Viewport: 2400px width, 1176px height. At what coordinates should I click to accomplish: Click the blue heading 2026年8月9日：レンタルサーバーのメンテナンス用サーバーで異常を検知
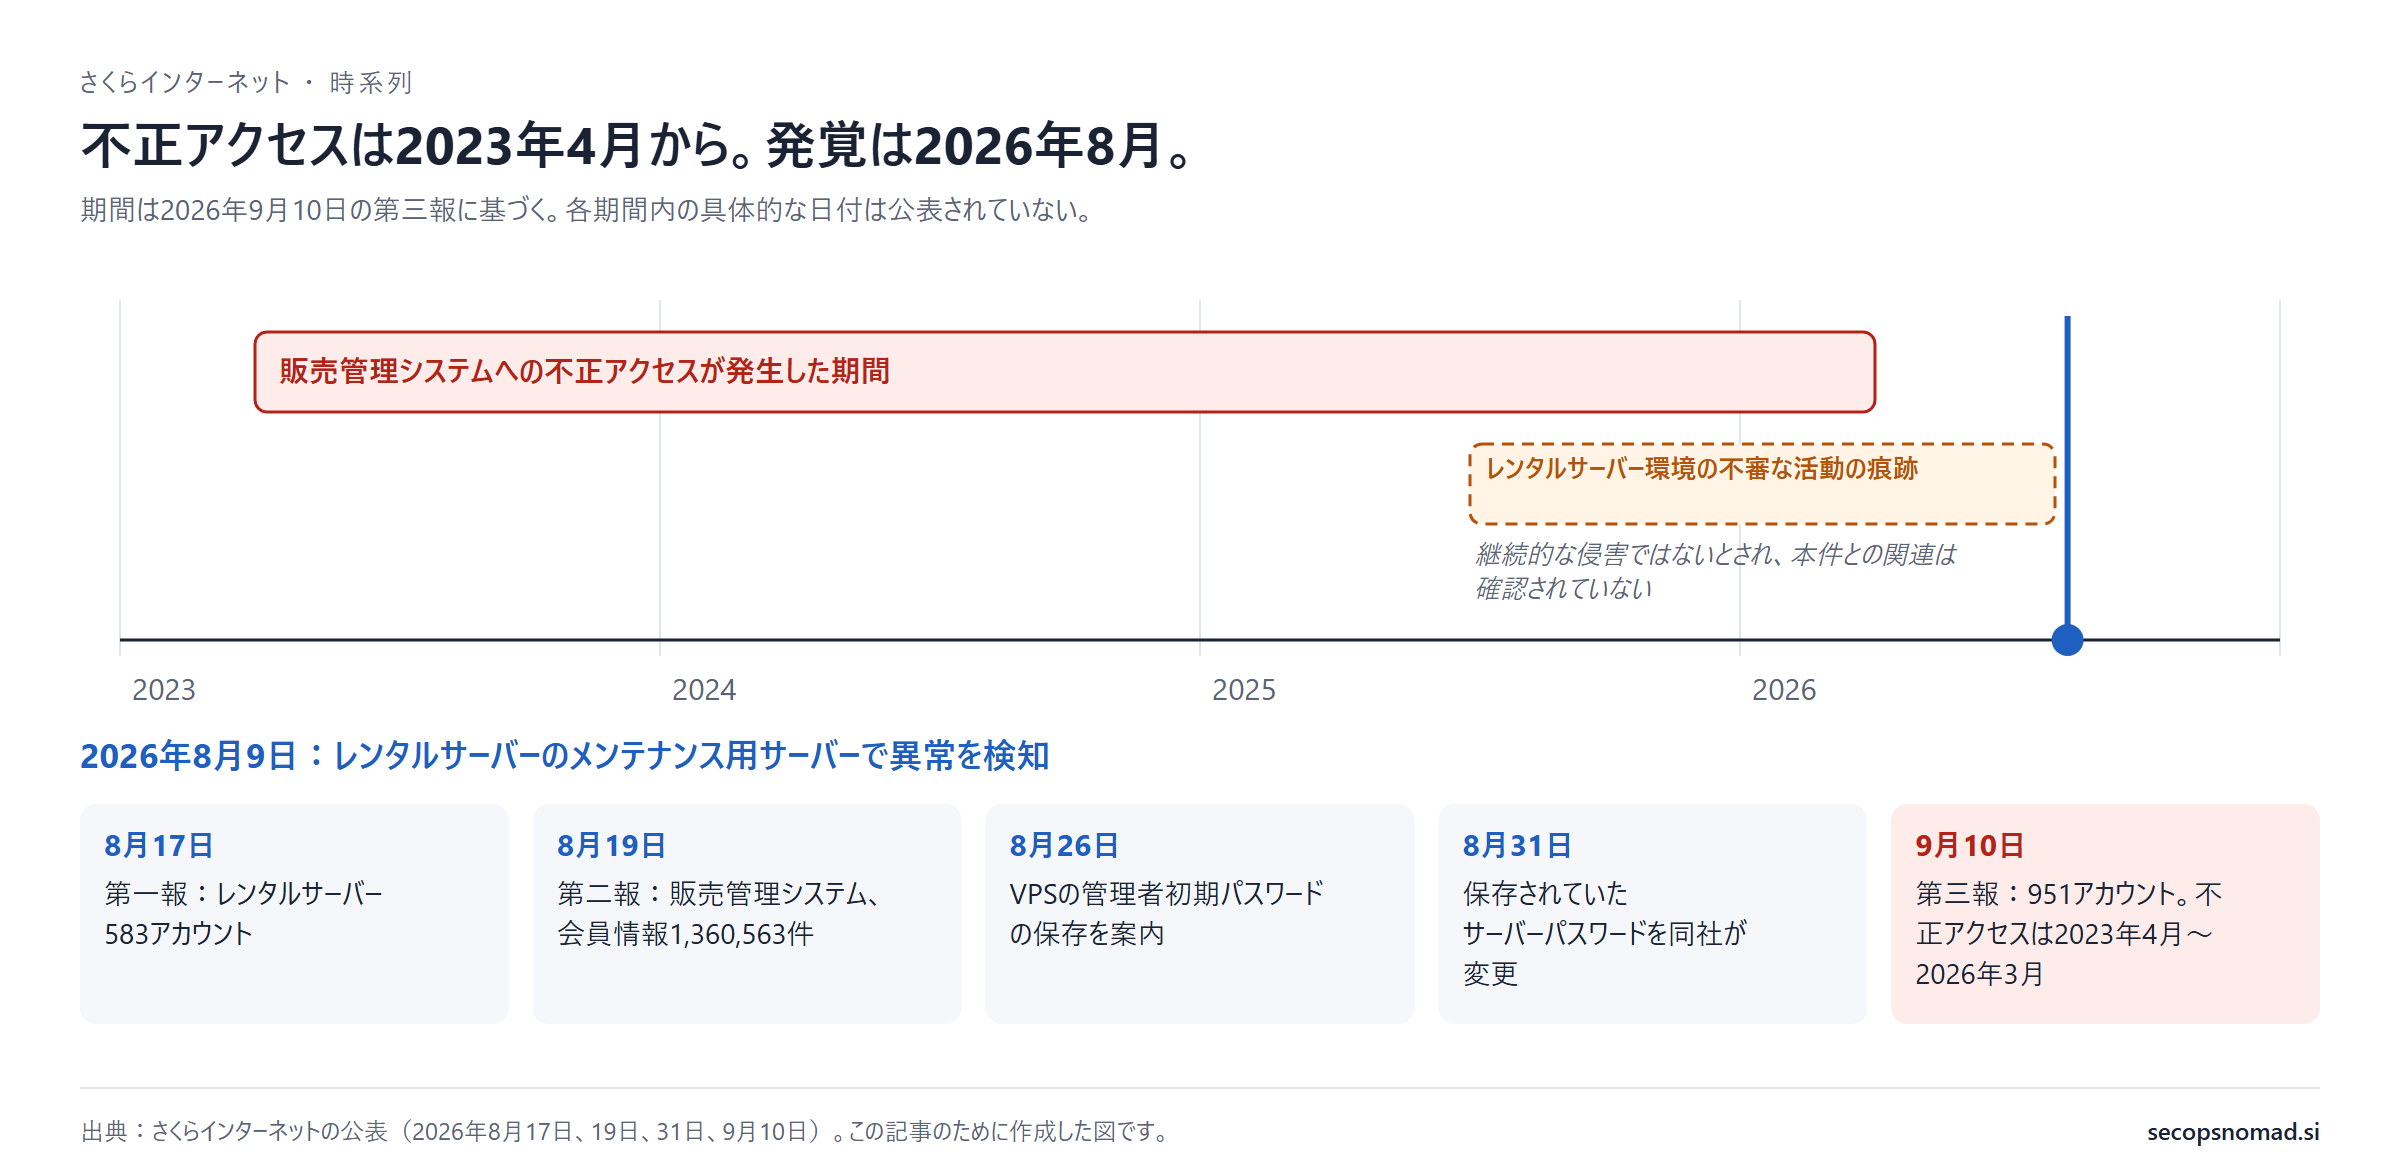click(x=565, y=756)
